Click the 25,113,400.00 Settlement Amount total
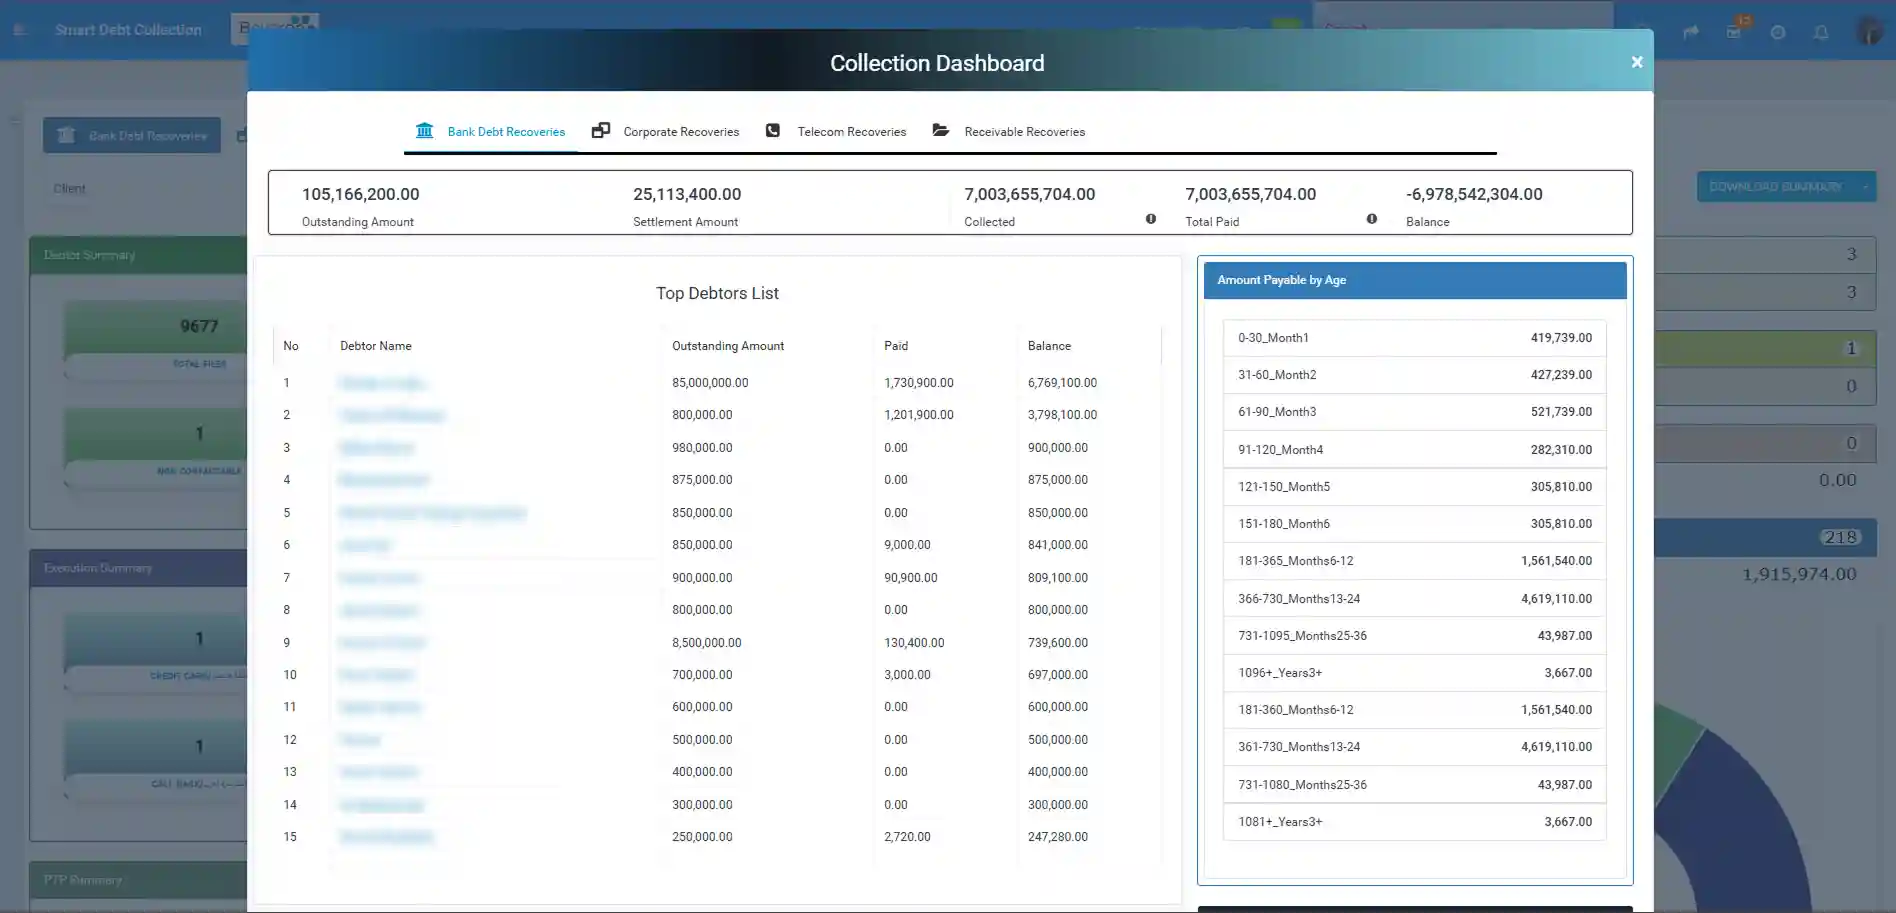 (x=687, y=194)
